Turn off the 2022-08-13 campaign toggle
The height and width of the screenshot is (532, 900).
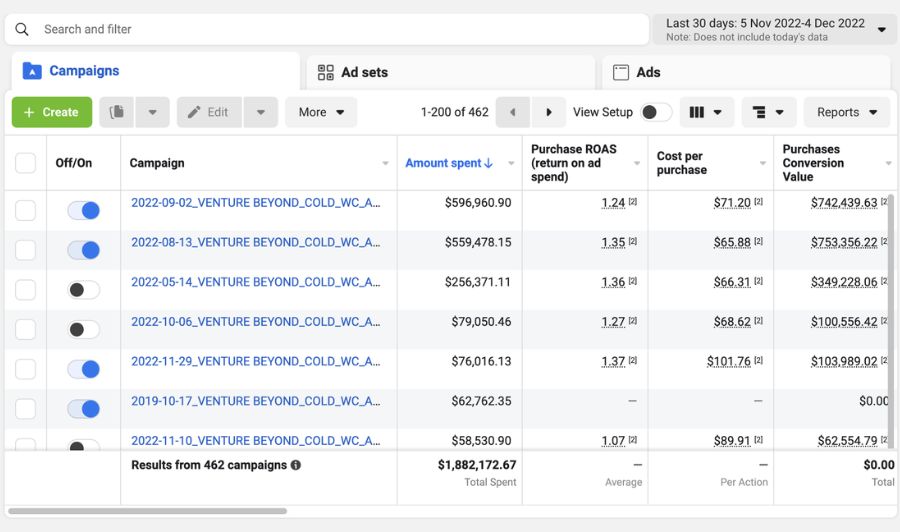pos(84,250)
